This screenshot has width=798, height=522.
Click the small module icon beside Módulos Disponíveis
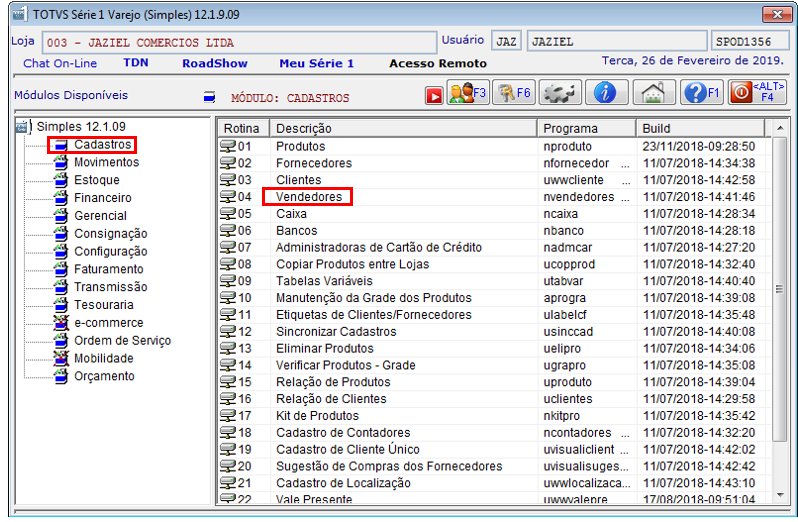pos(209,97)
